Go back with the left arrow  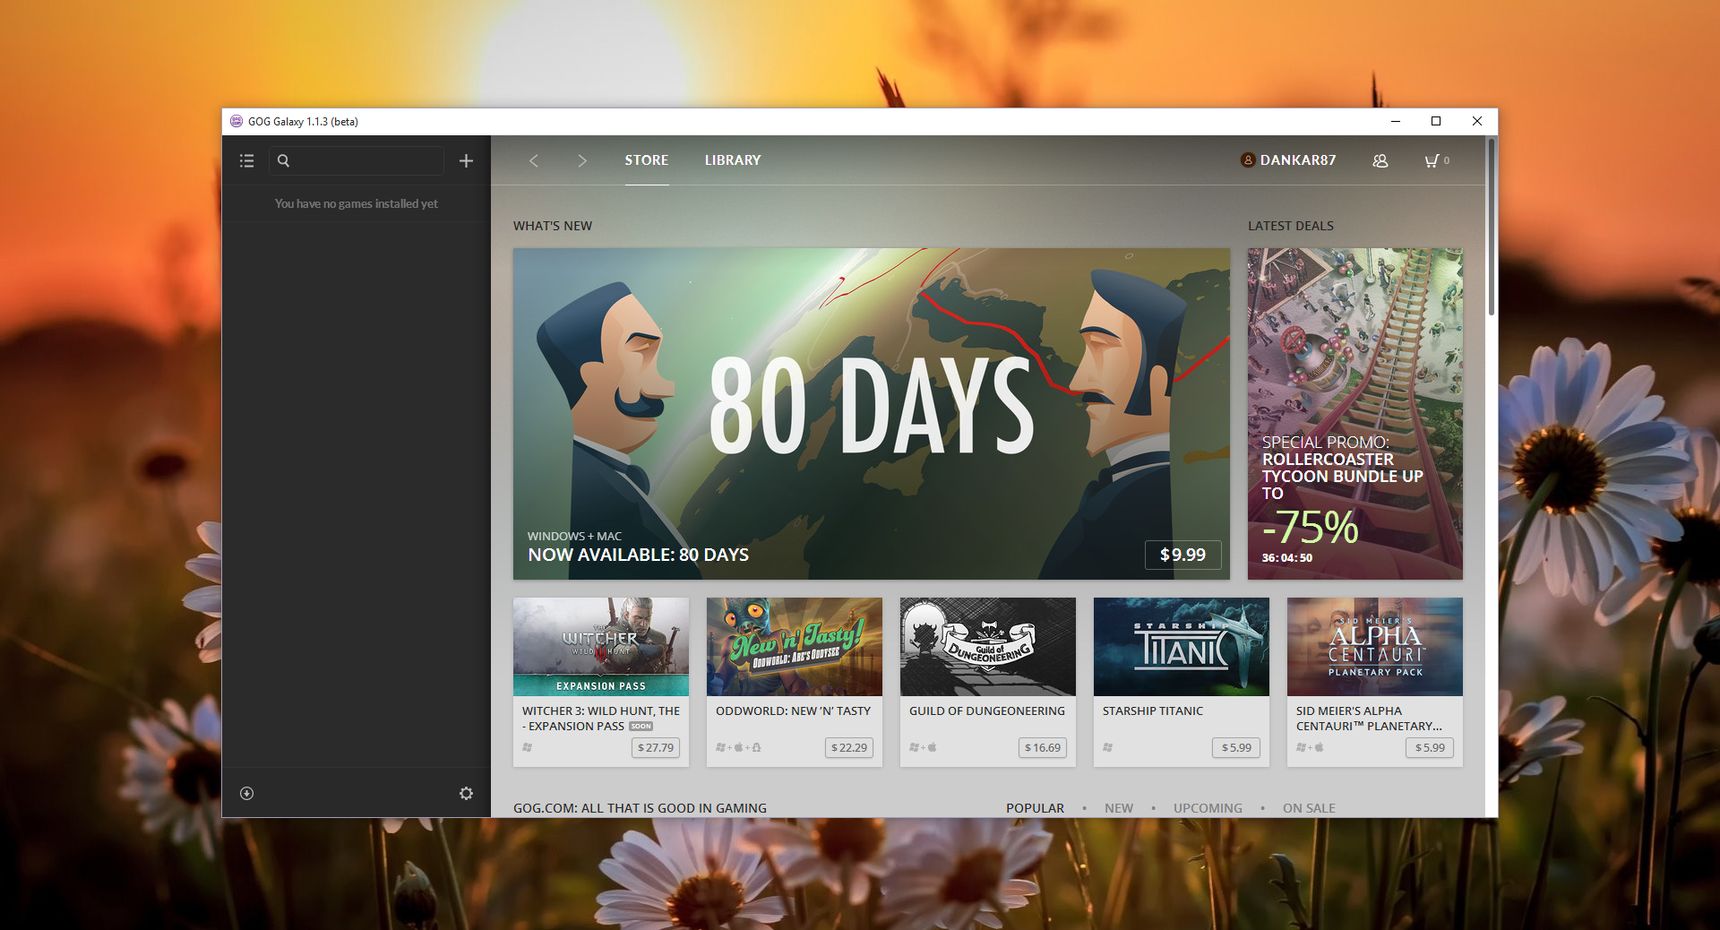pyautogui.click(x=534, y=161)
